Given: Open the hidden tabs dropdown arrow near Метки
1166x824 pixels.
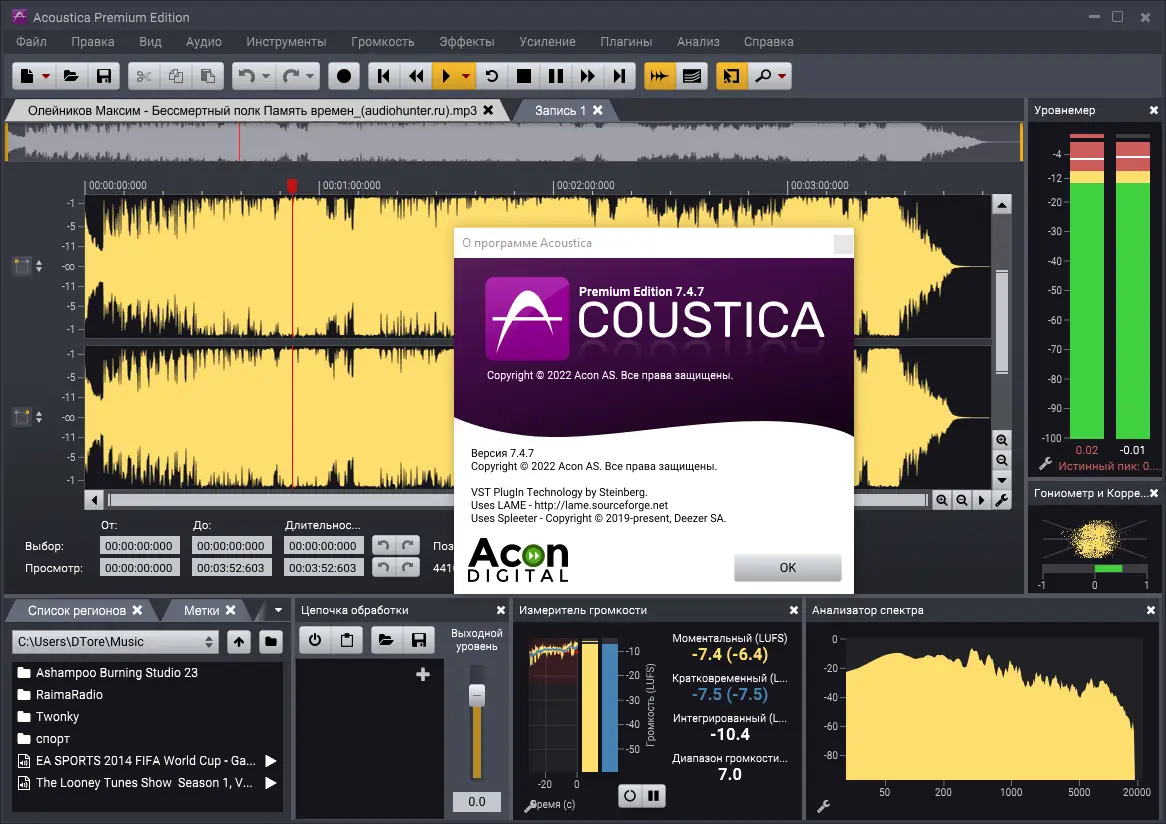Looking at the screenshot, I should point(278,611).
